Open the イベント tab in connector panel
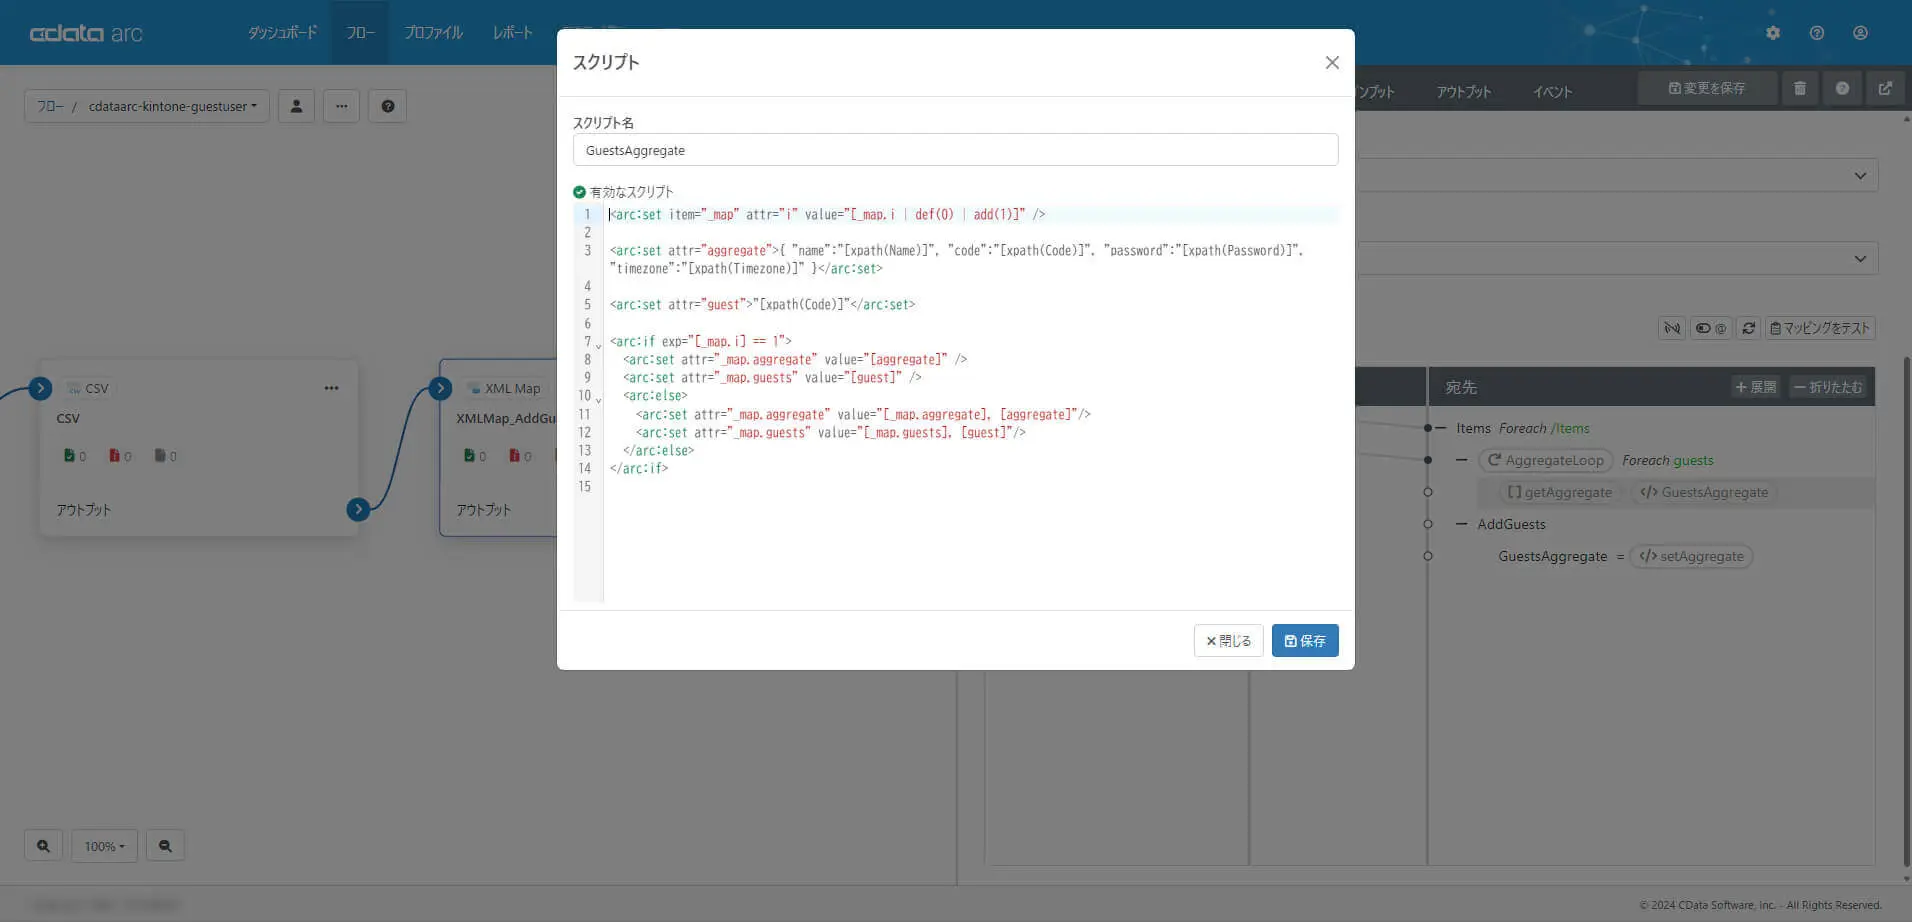The height and width of the screenshot is (922, 1912). [1553, 92]
